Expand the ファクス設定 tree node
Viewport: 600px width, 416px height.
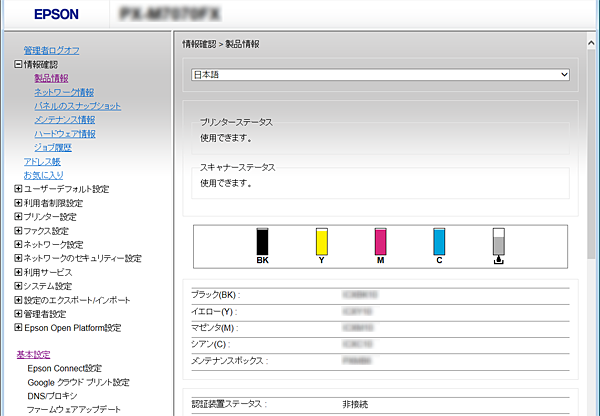click(18, 231)
